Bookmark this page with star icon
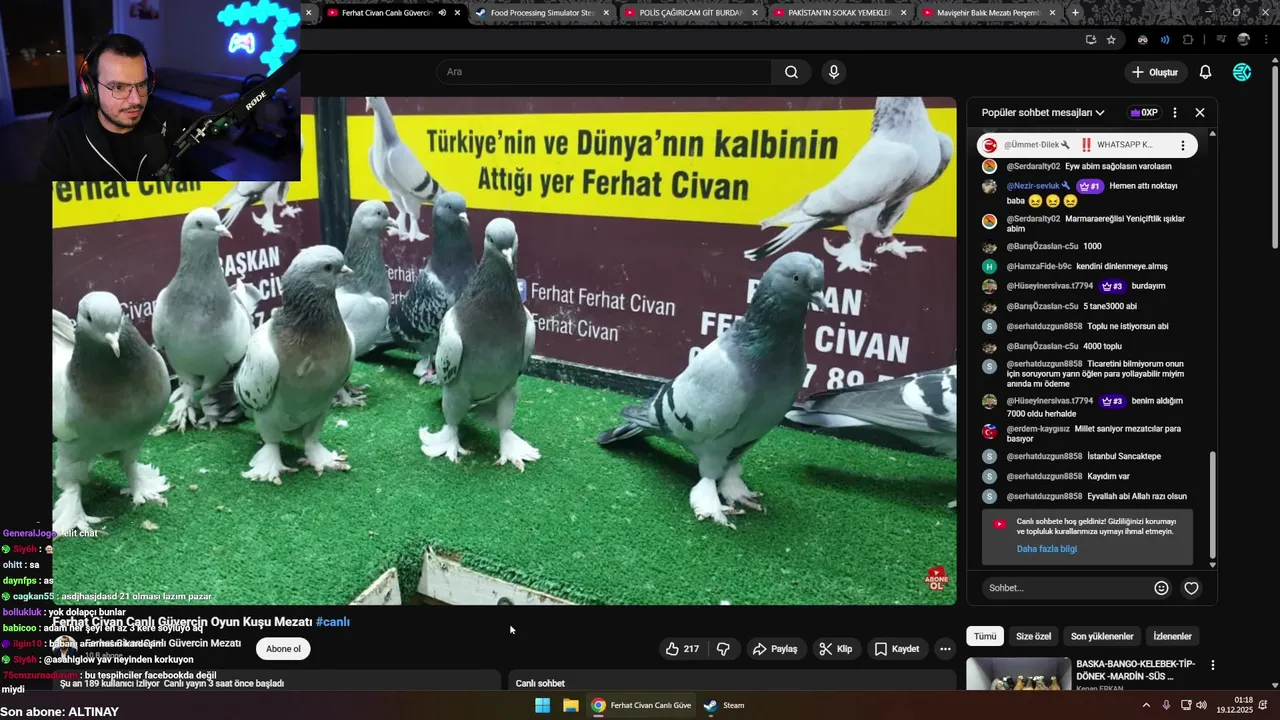The image size is (1280, 720). pyautogui.click(x=1111, y=40)
